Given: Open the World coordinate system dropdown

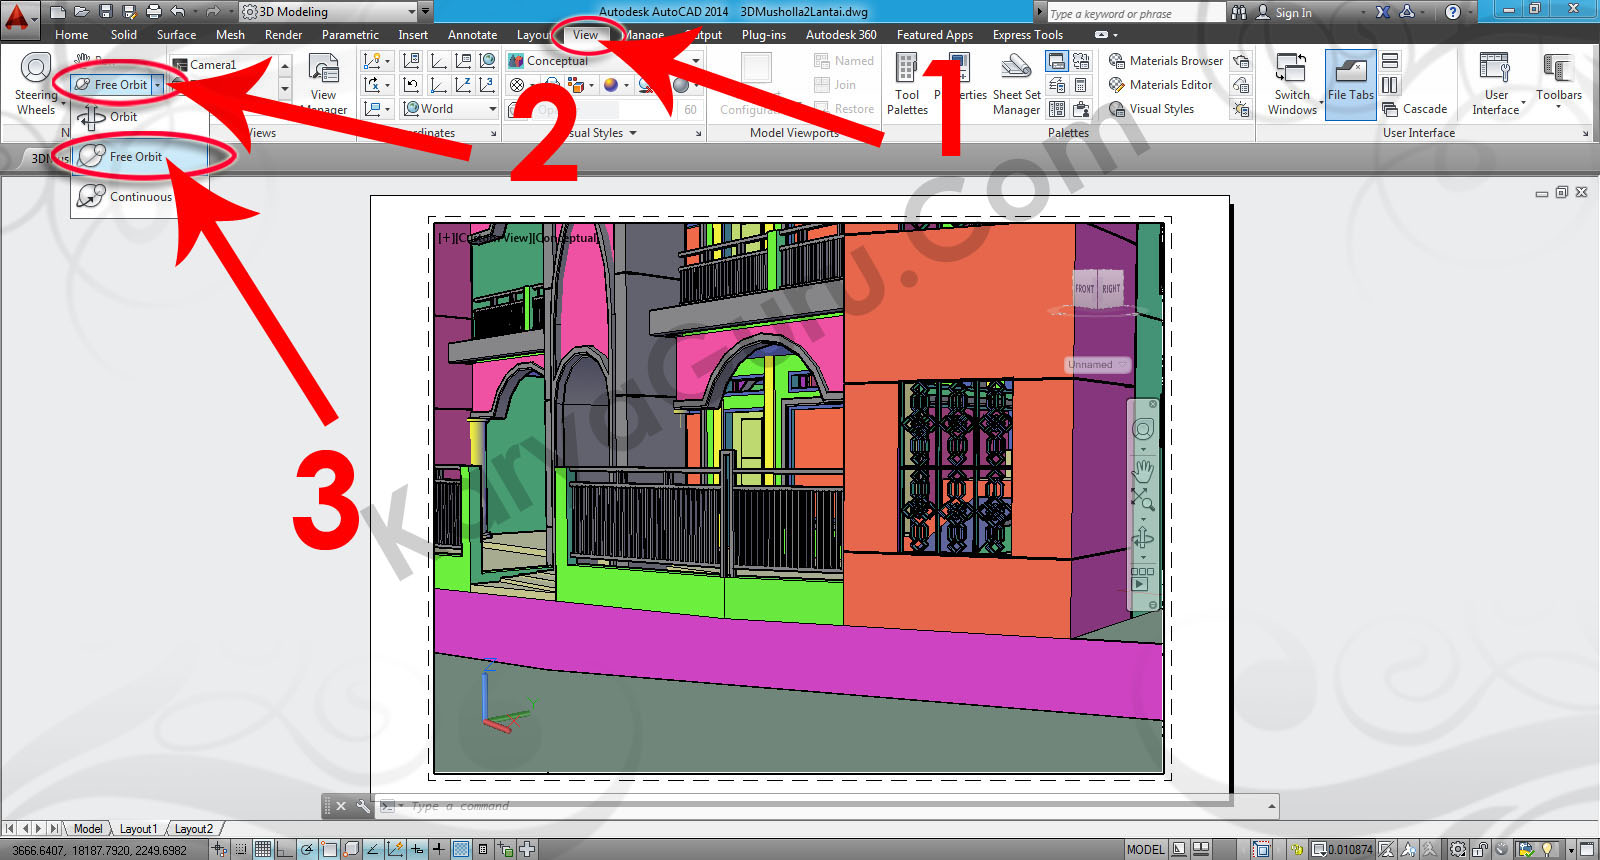Looking at the screenshot, I should [x=492, y=109].
